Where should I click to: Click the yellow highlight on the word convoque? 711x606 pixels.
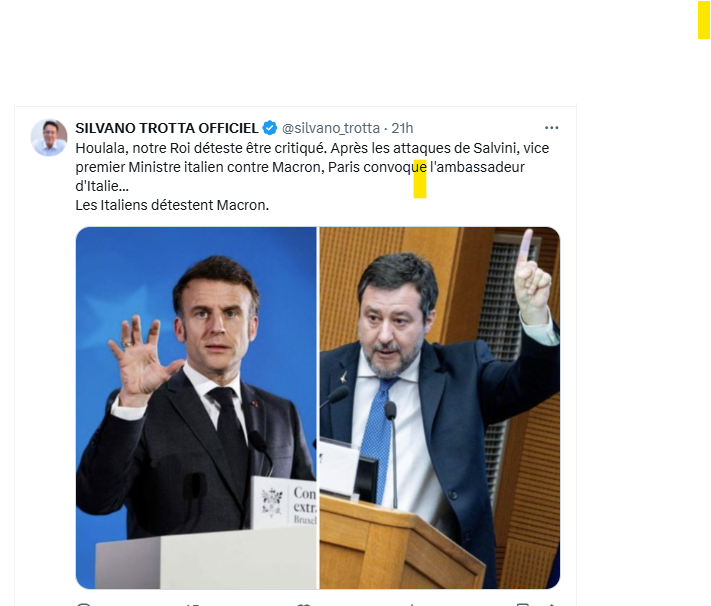(x=420, y=179)
